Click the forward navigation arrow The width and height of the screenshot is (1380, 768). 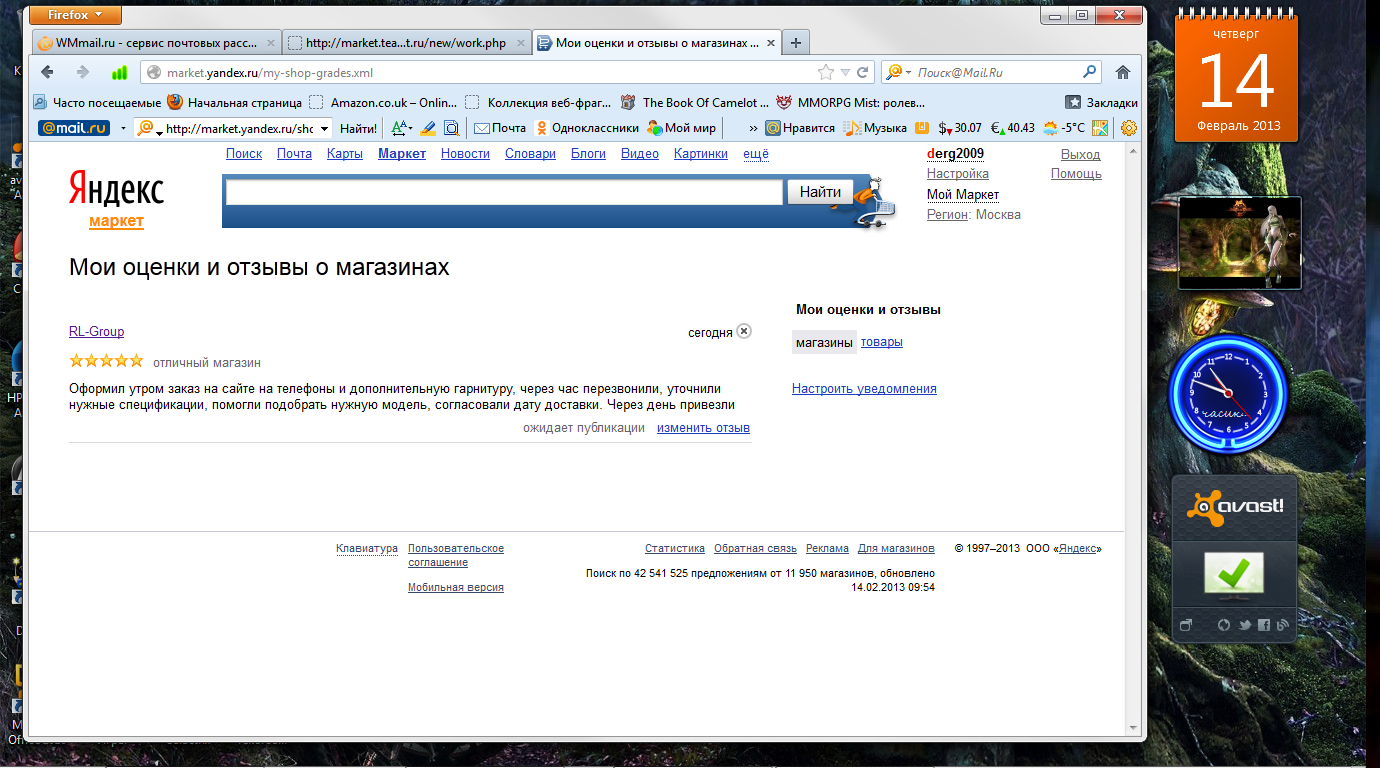point(83,72)
